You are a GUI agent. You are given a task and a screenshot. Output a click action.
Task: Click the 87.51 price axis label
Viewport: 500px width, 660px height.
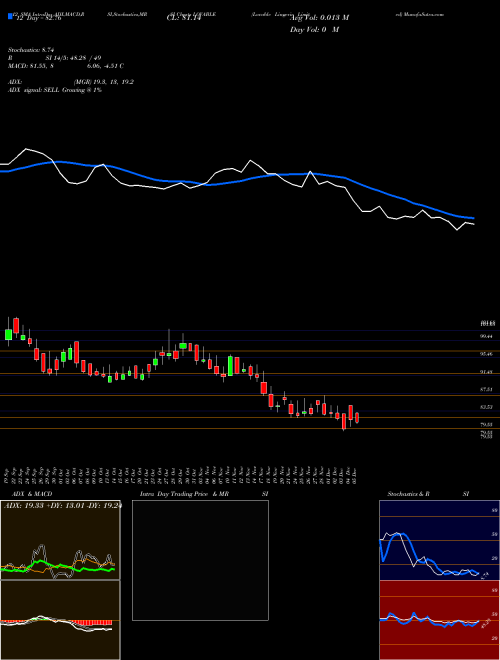(487, 389)
